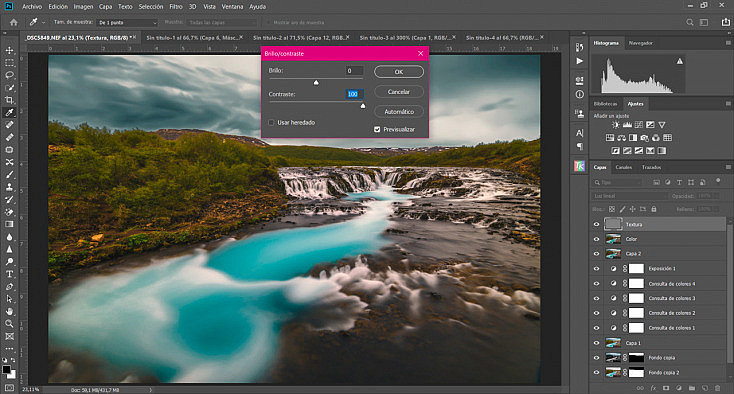Add a Photo Filter adjustment from the Ajustes panel

click(x=645, y=138)
